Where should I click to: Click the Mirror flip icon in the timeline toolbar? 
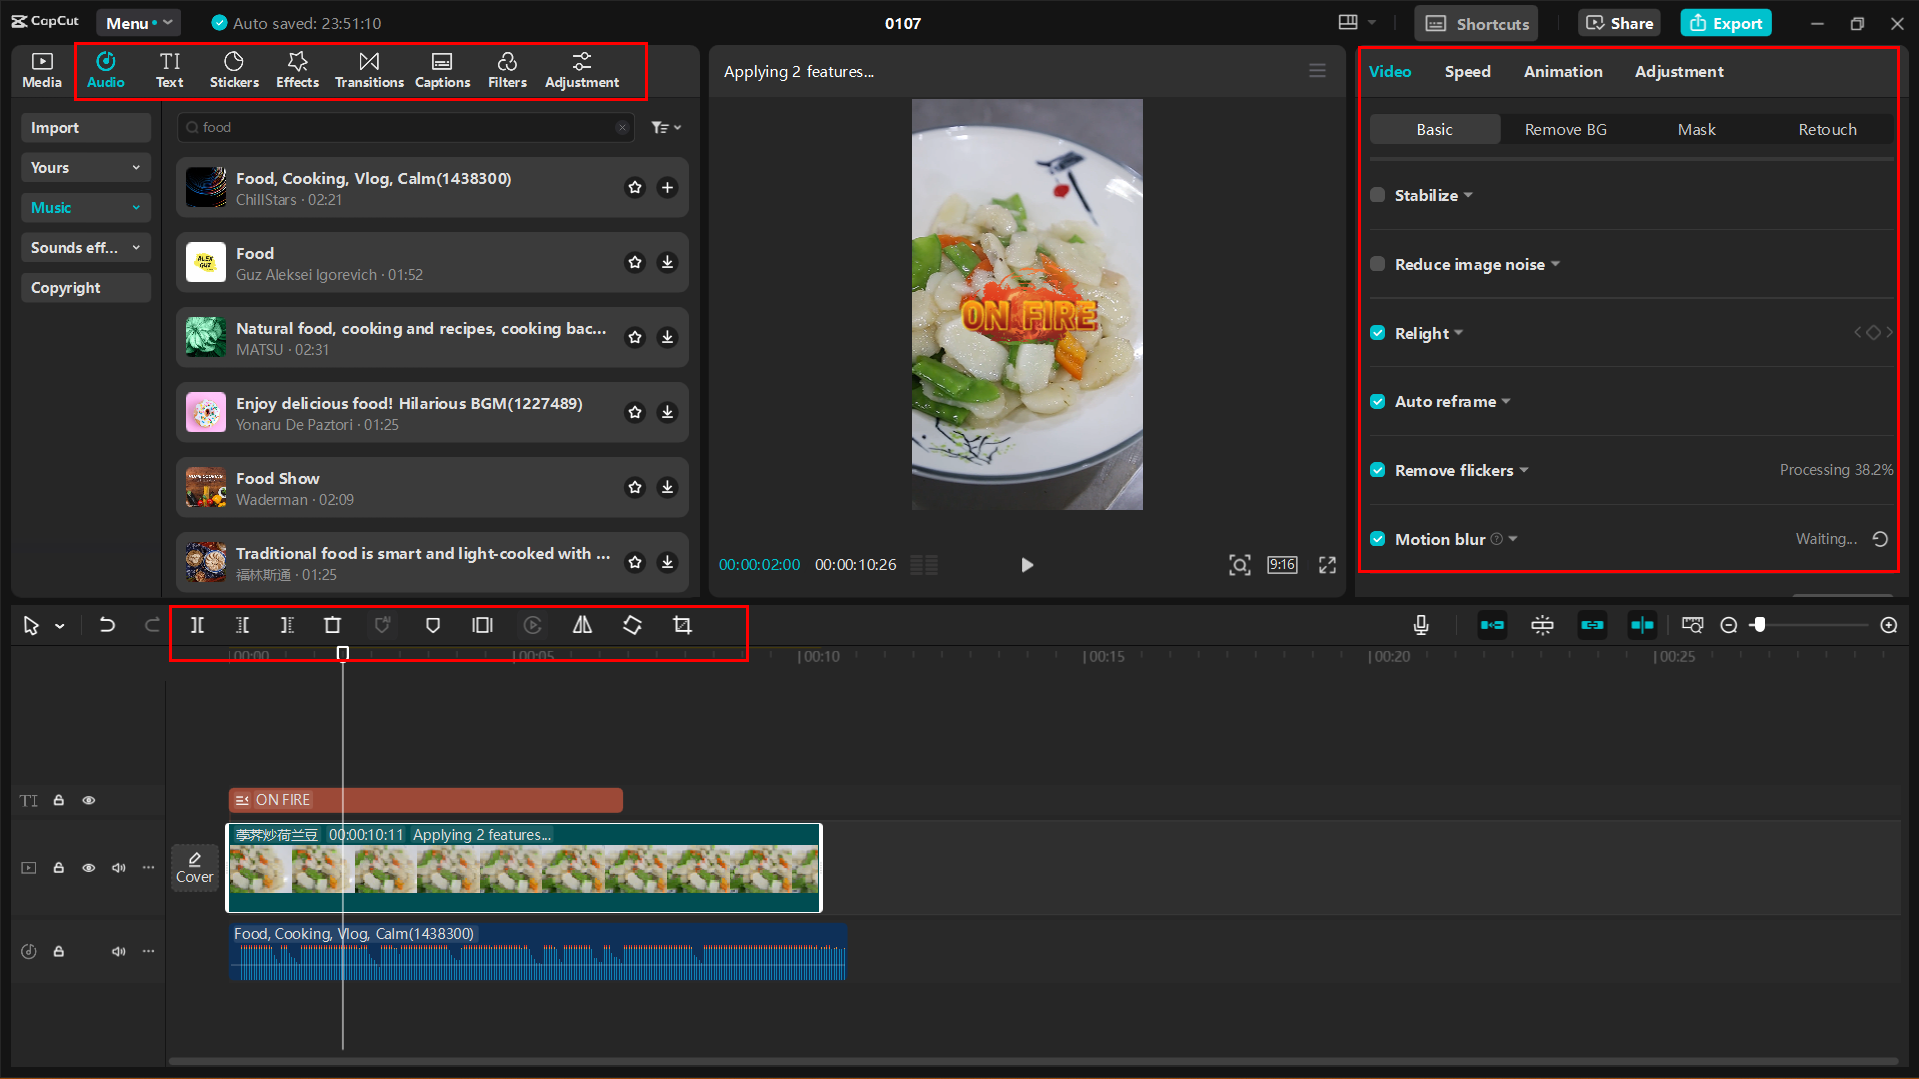[582, 624]
